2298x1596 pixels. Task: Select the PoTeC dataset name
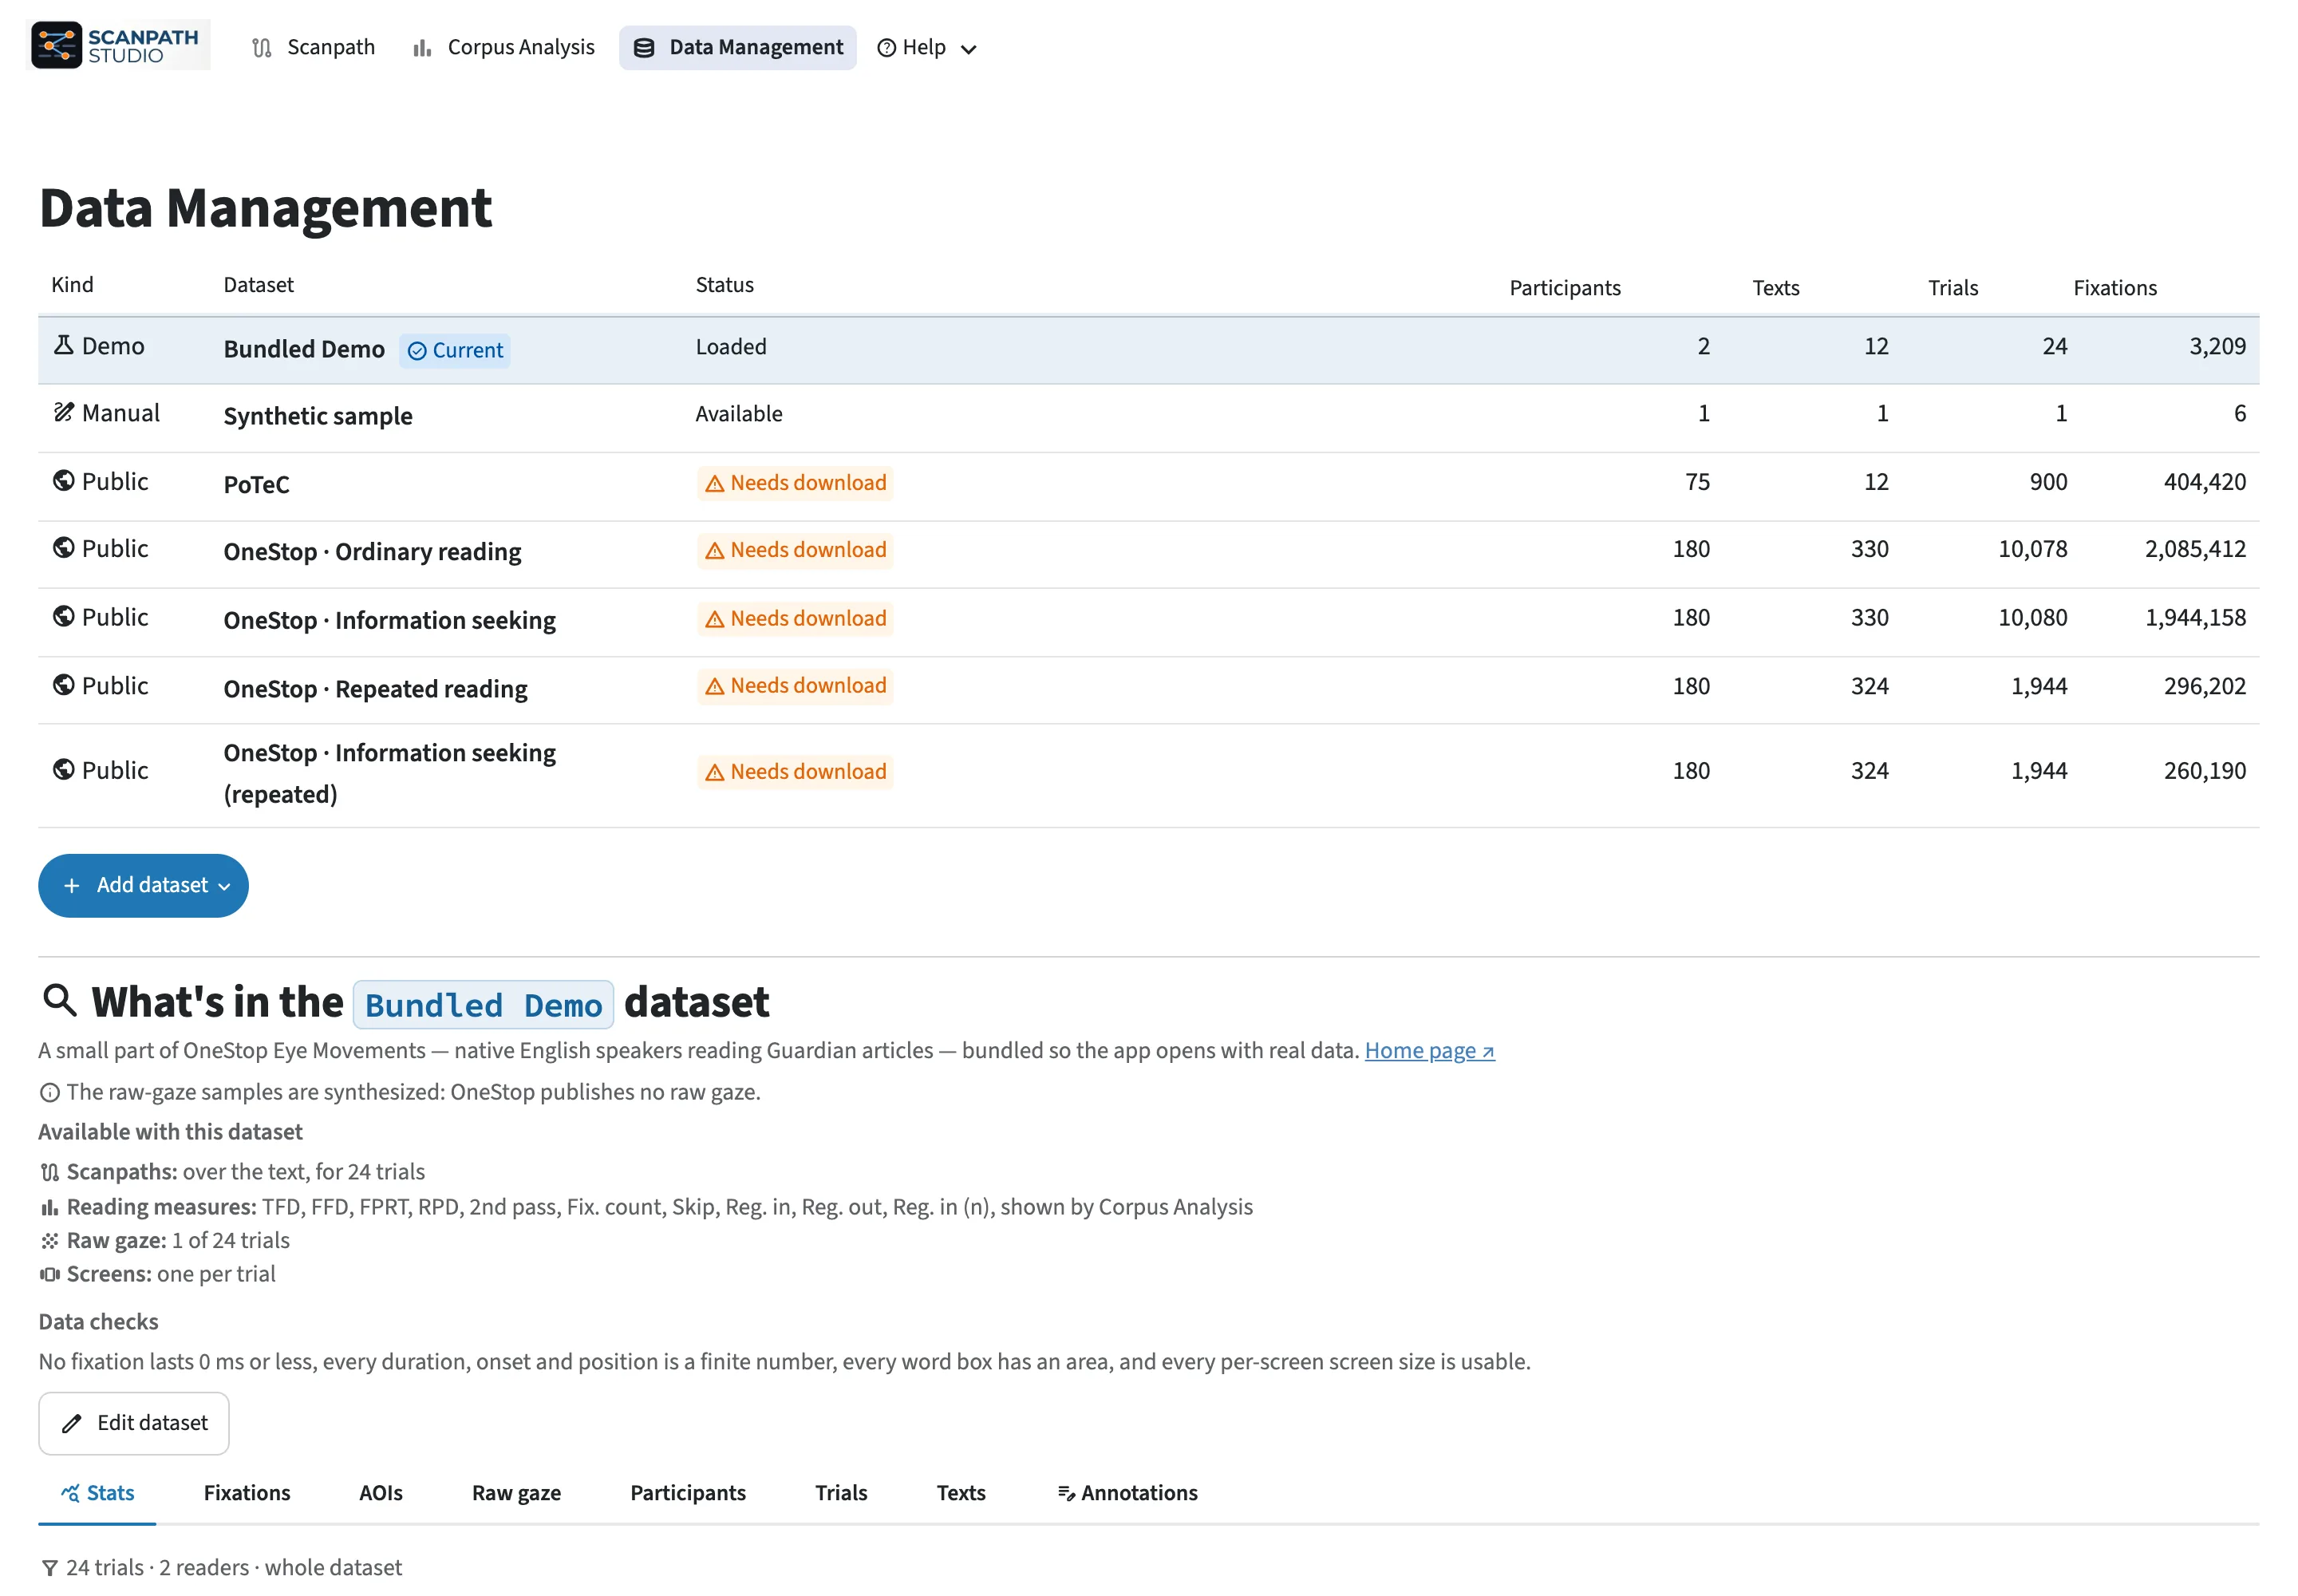coord(257,485)
